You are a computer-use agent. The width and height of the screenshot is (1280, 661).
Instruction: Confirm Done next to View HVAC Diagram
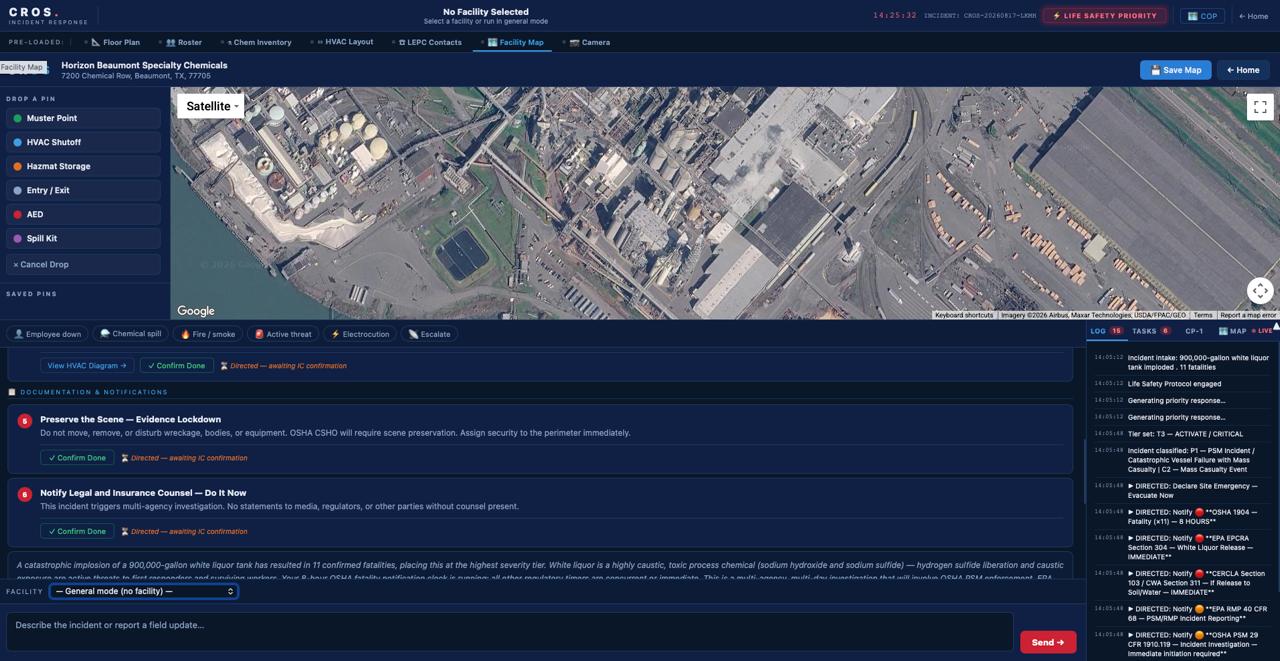tap(176, 366)
